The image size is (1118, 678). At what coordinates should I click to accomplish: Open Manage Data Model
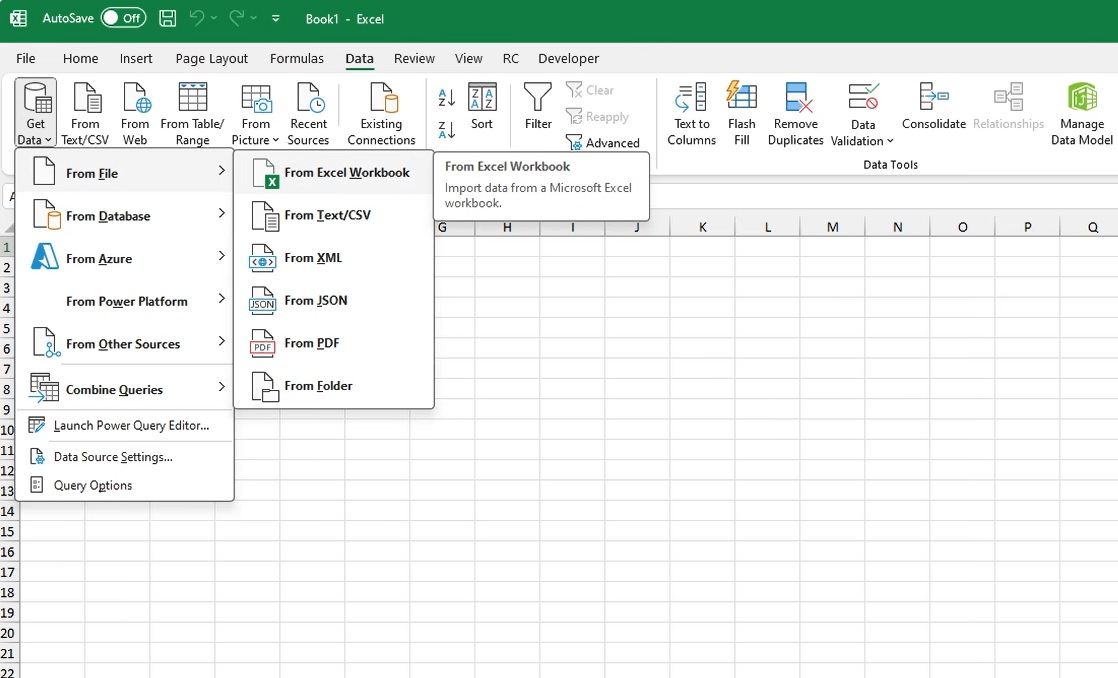pos(1082,113)
